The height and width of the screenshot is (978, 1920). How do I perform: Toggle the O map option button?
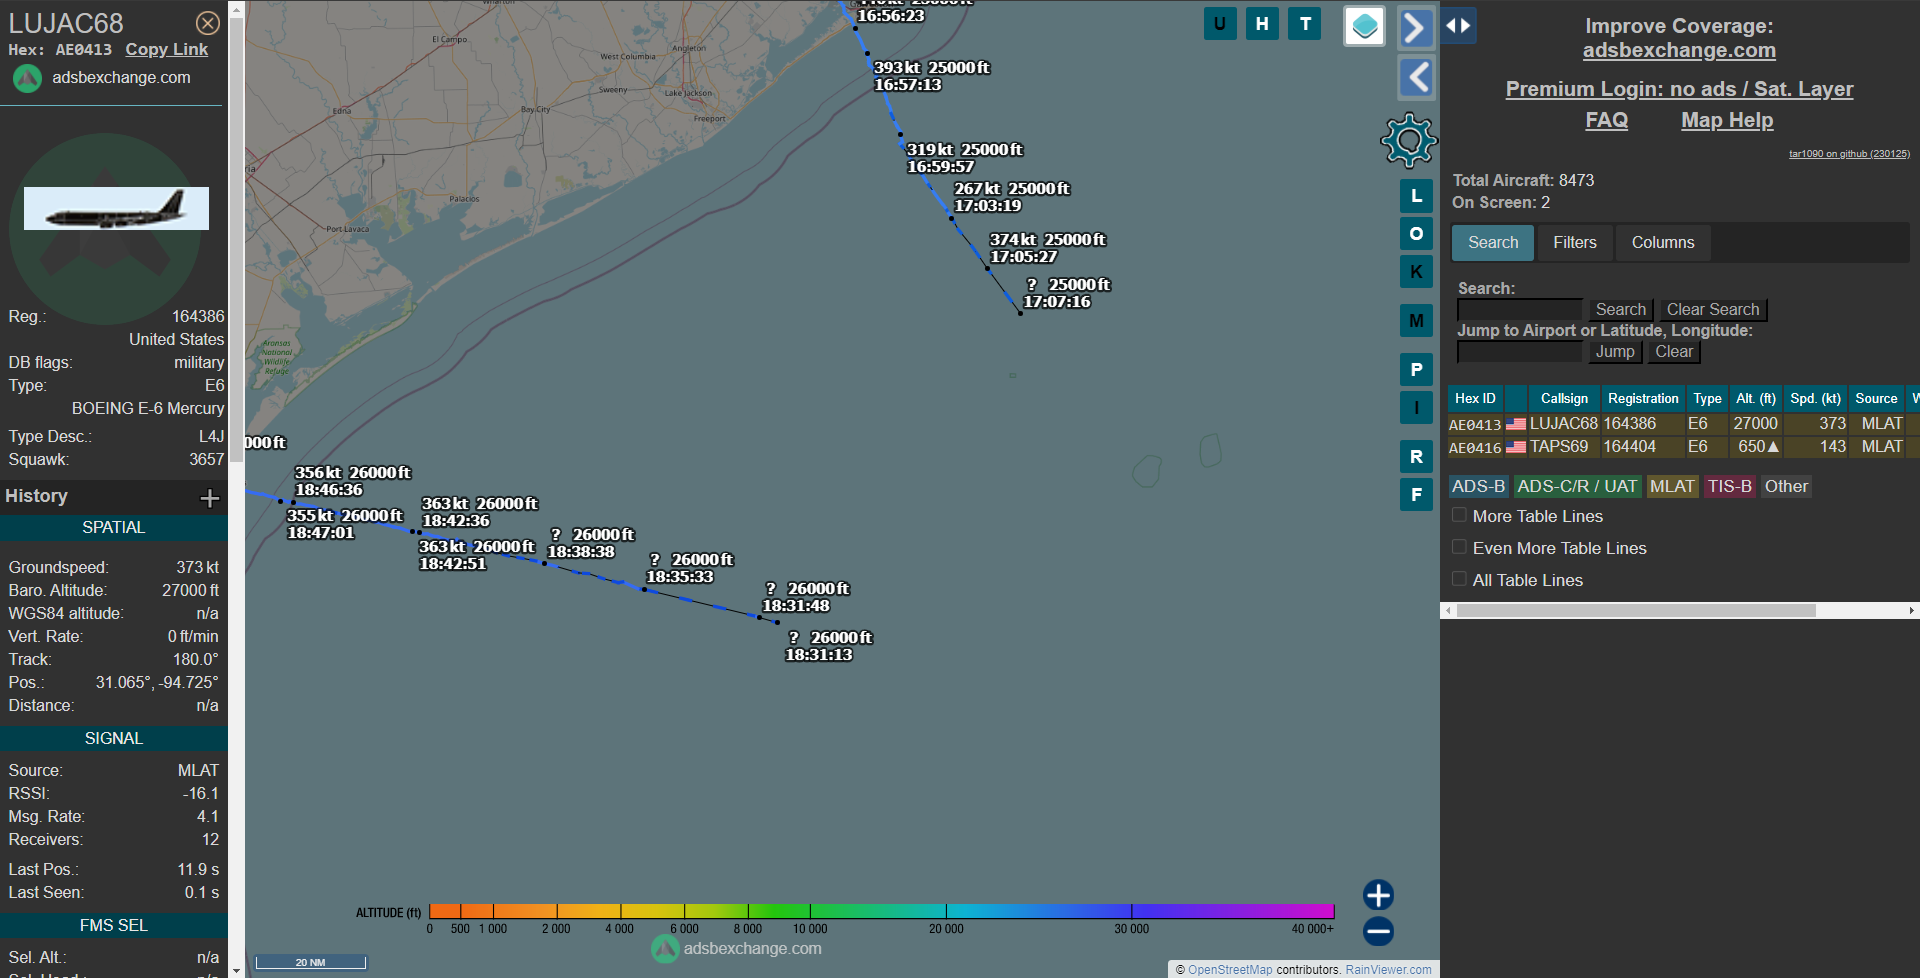(1416, 234)
